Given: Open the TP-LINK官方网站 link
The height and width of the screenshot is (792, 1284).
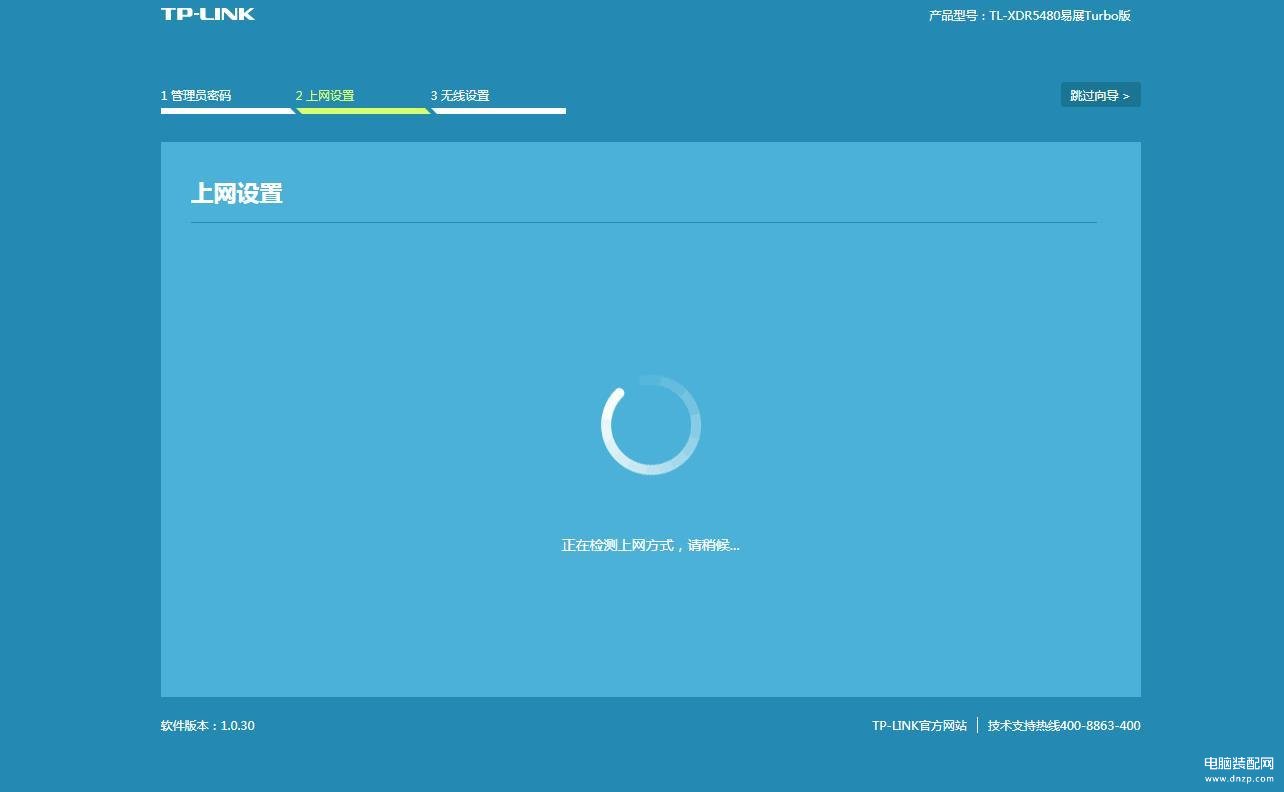Looking at the screenshot, I should click(919, 726).
